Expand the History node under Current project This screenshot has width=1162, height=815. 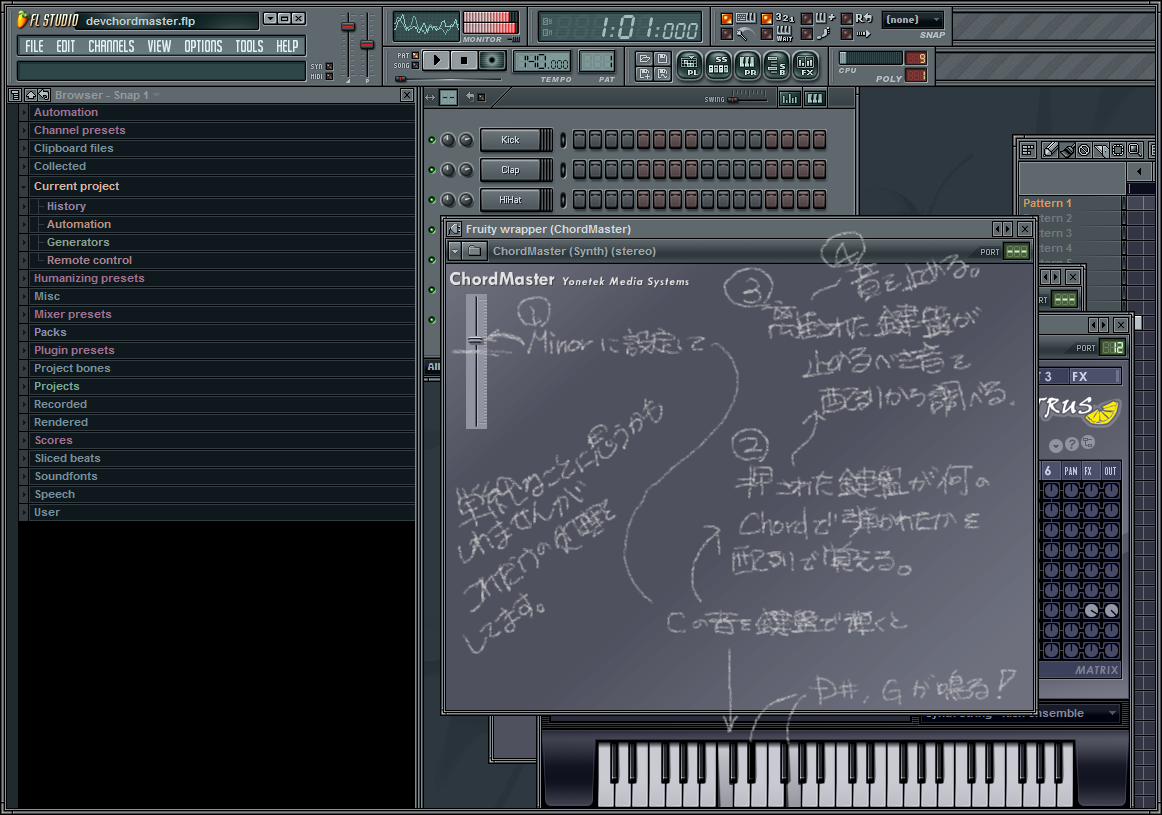tap(24, 206)
